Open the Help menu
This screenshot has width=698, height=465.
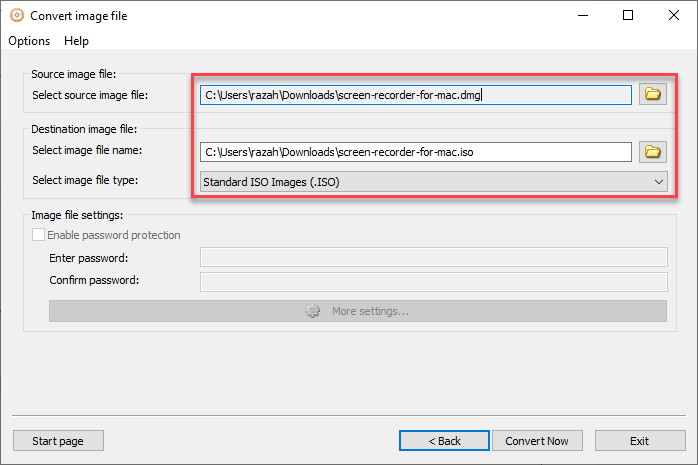(x=76, y=41)
